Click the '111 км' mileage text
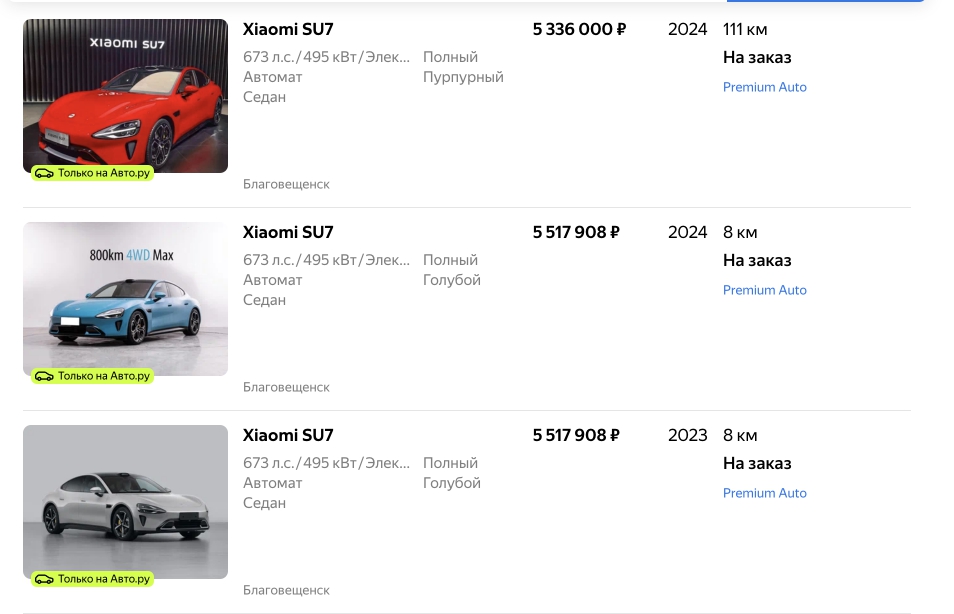The height and width of the screenshot is (614, 954). pos(745,29)
